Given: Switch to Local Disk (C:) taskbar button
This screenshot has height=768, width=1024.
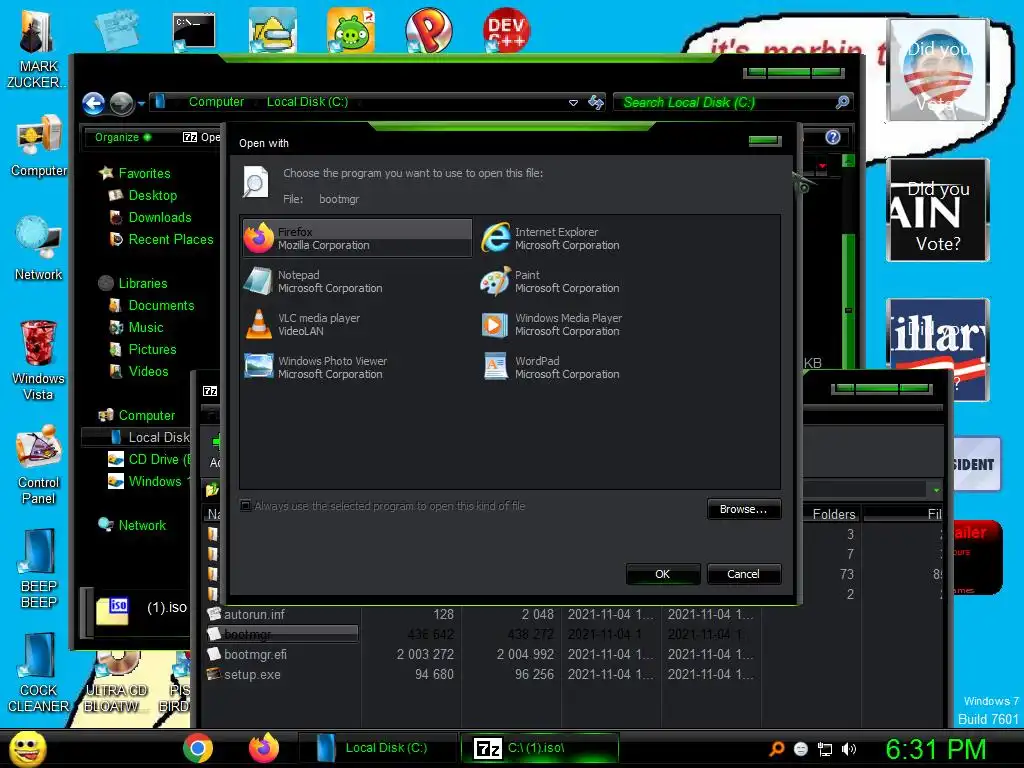Looking at the screenshot, I should pos(377,748).
